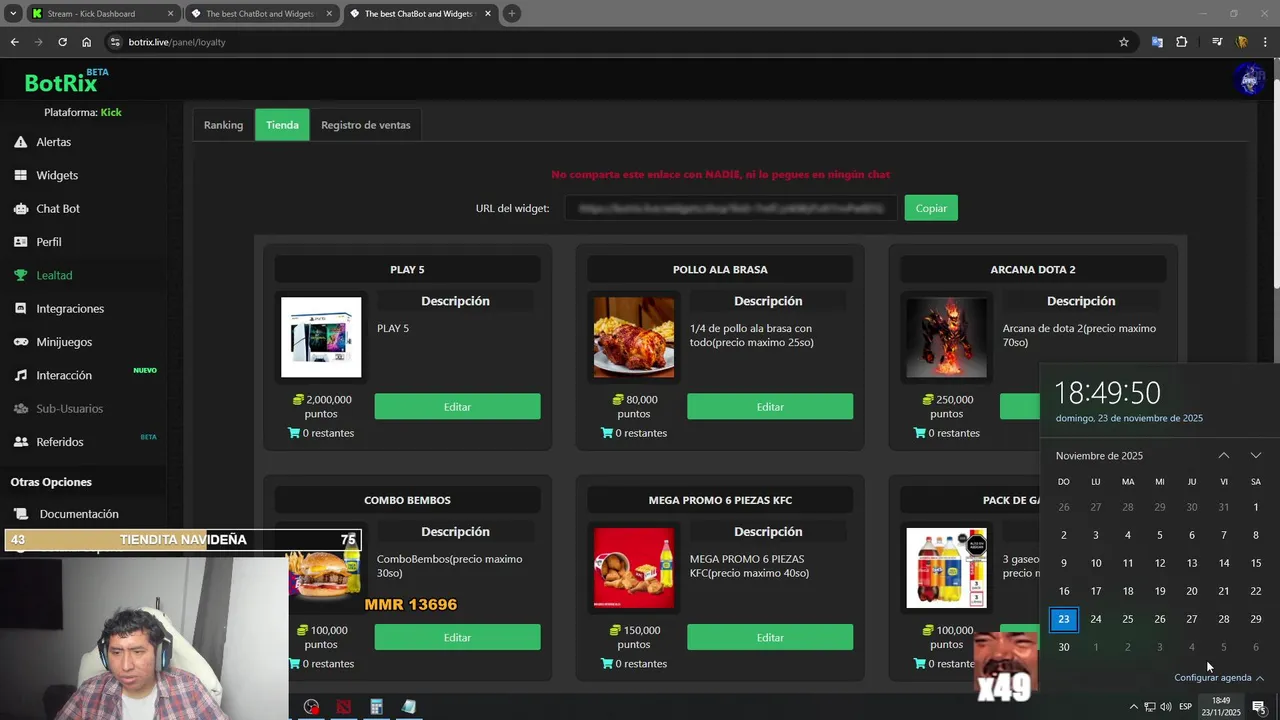Open Integraciones in the sidebar
This screenshot has height=720, width=1280.
tap(70, 309)
